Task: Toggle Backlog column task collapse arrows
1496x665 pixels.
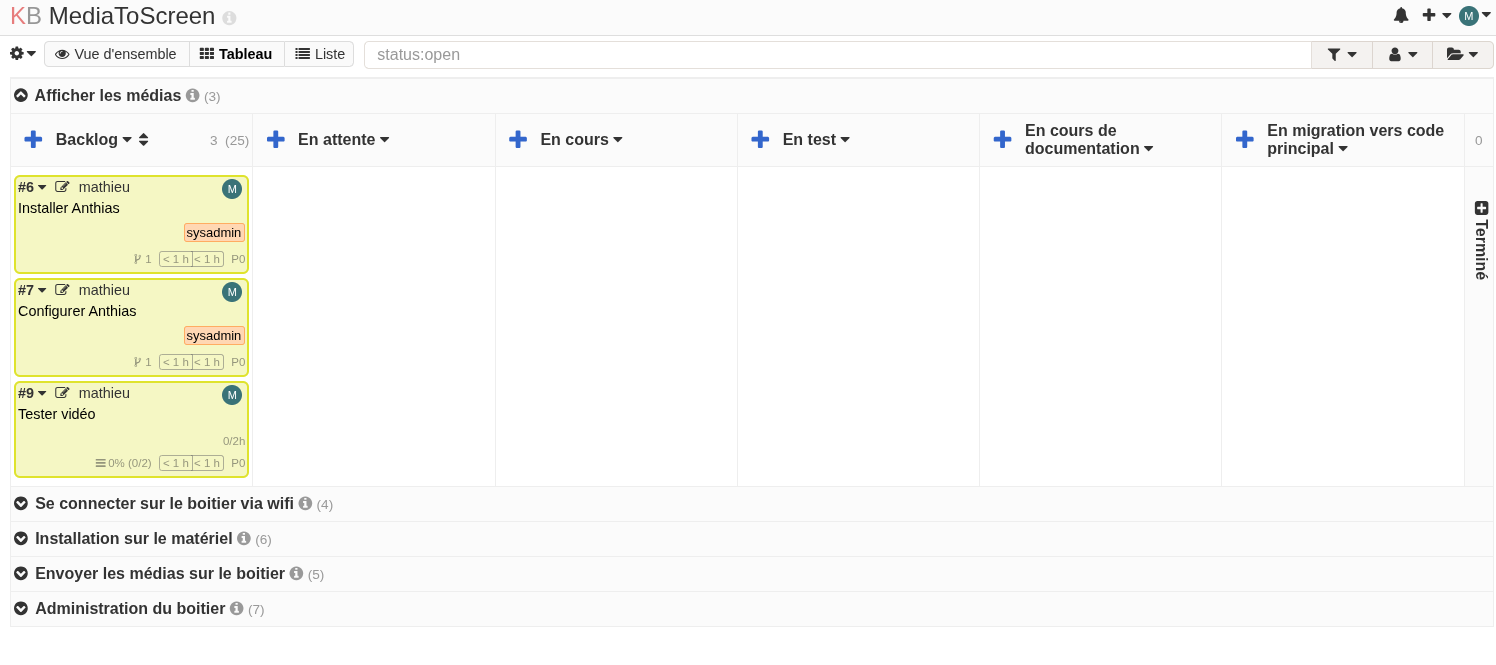Action: [x=143, y=140]
